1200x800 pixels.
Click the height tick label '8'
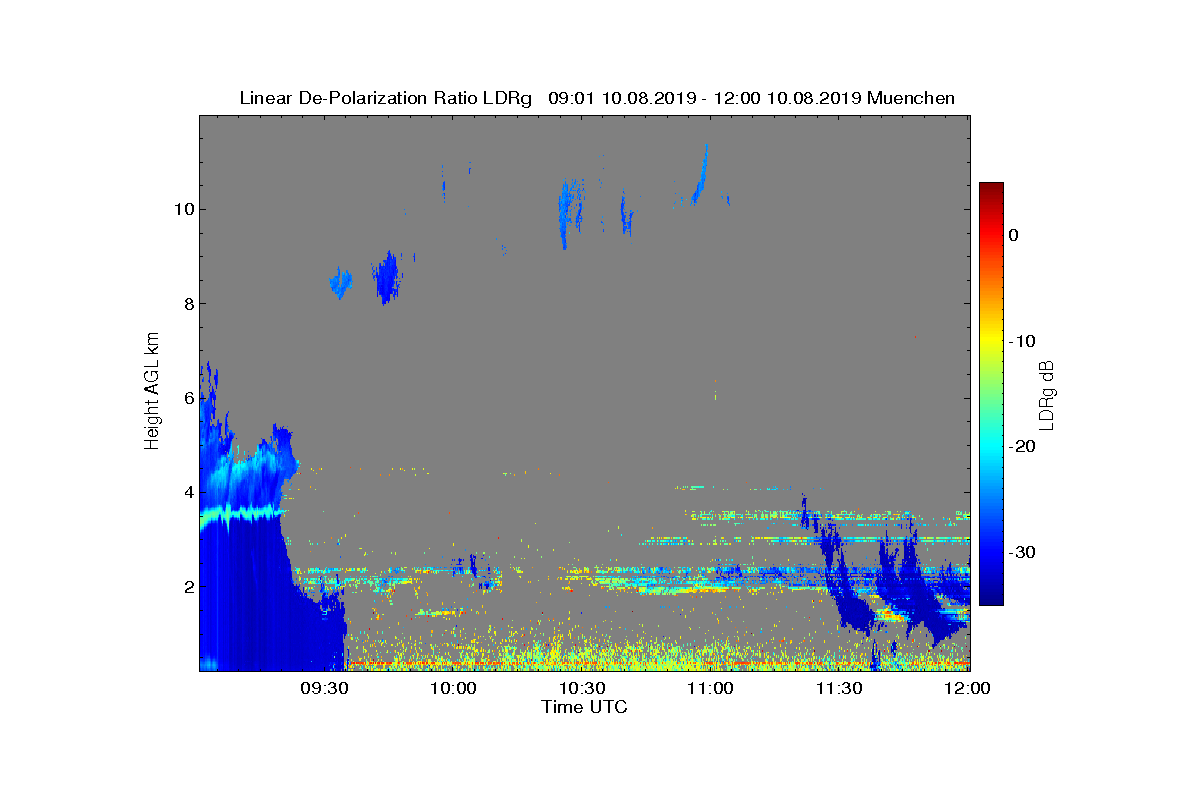pyautogui.click(x=187, y=303)
